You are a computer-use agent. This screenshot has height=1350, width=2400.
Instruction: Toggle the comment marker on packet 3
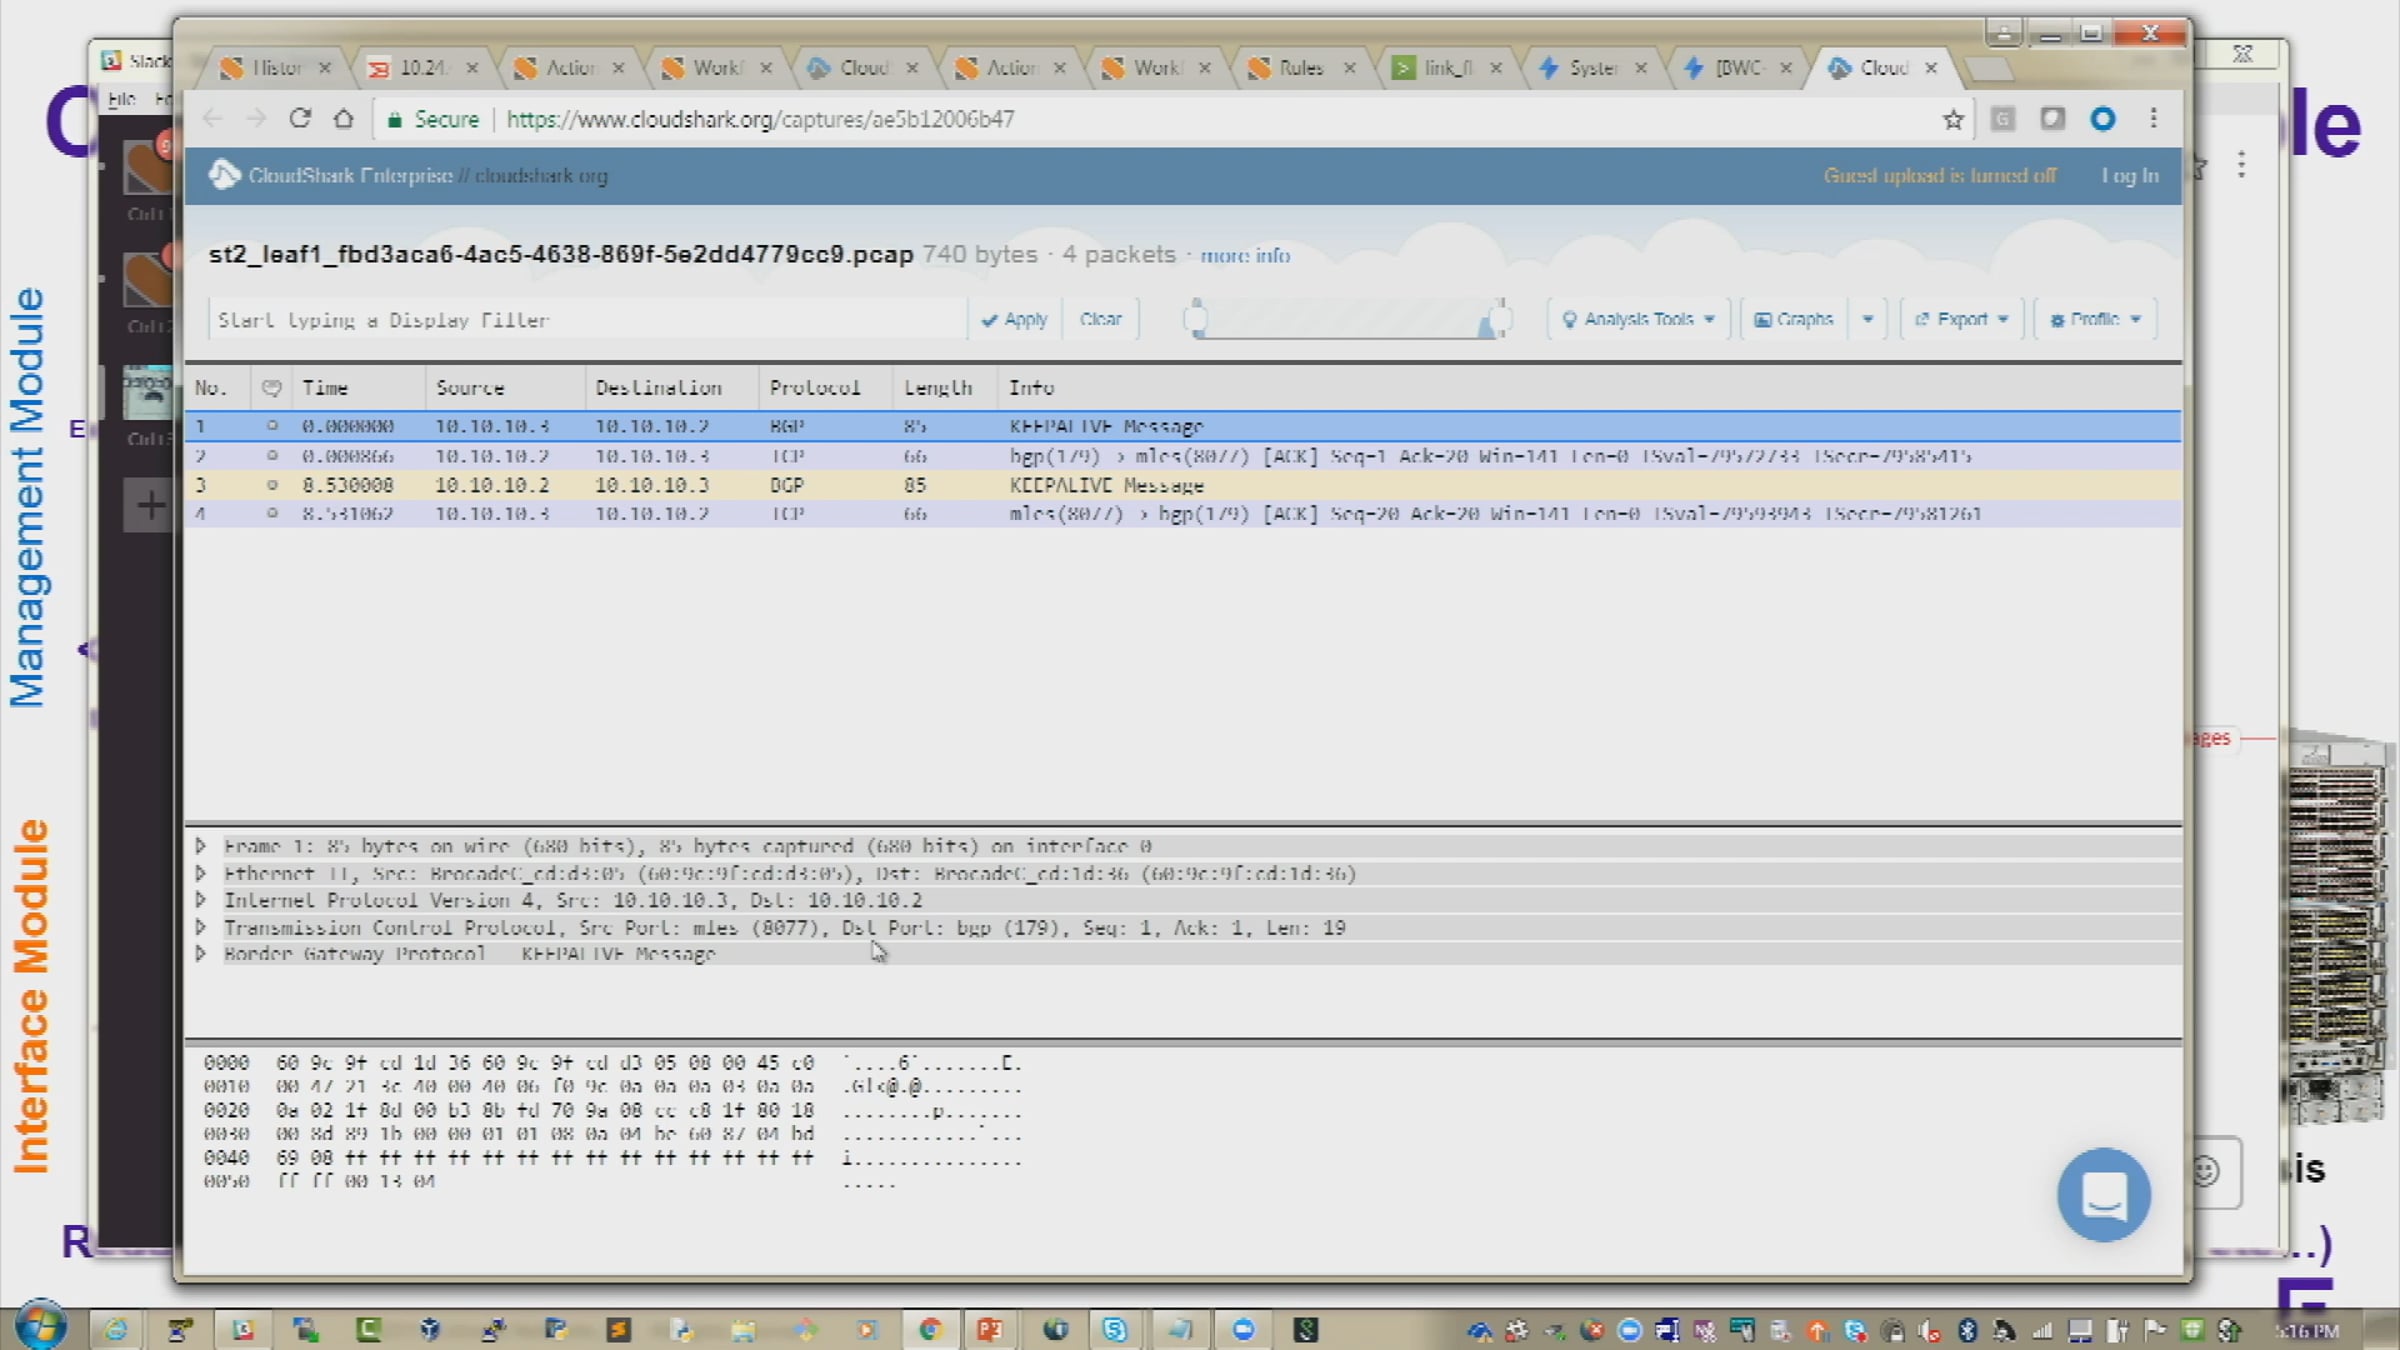pyautogui.click(x=271, y=485)
